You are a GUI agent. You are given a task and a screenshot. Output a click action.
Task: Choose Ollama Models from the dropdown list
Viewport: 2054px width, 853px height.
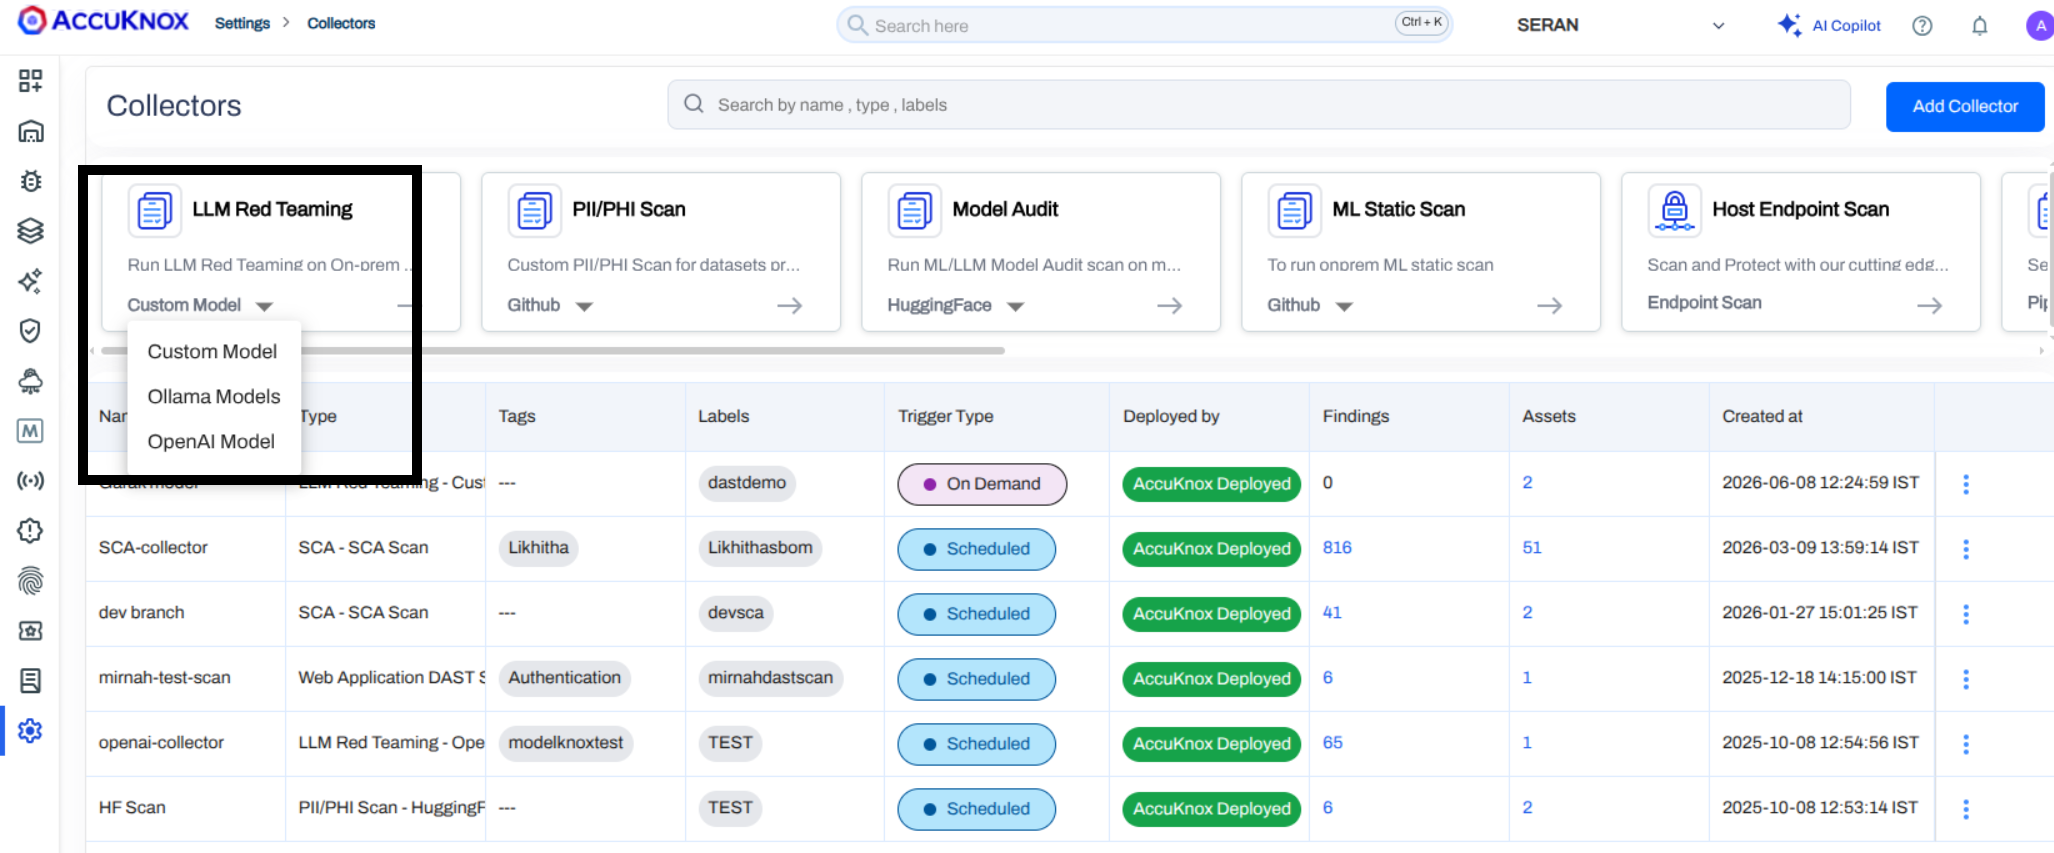pyautogui.click(x=214, y=396)
